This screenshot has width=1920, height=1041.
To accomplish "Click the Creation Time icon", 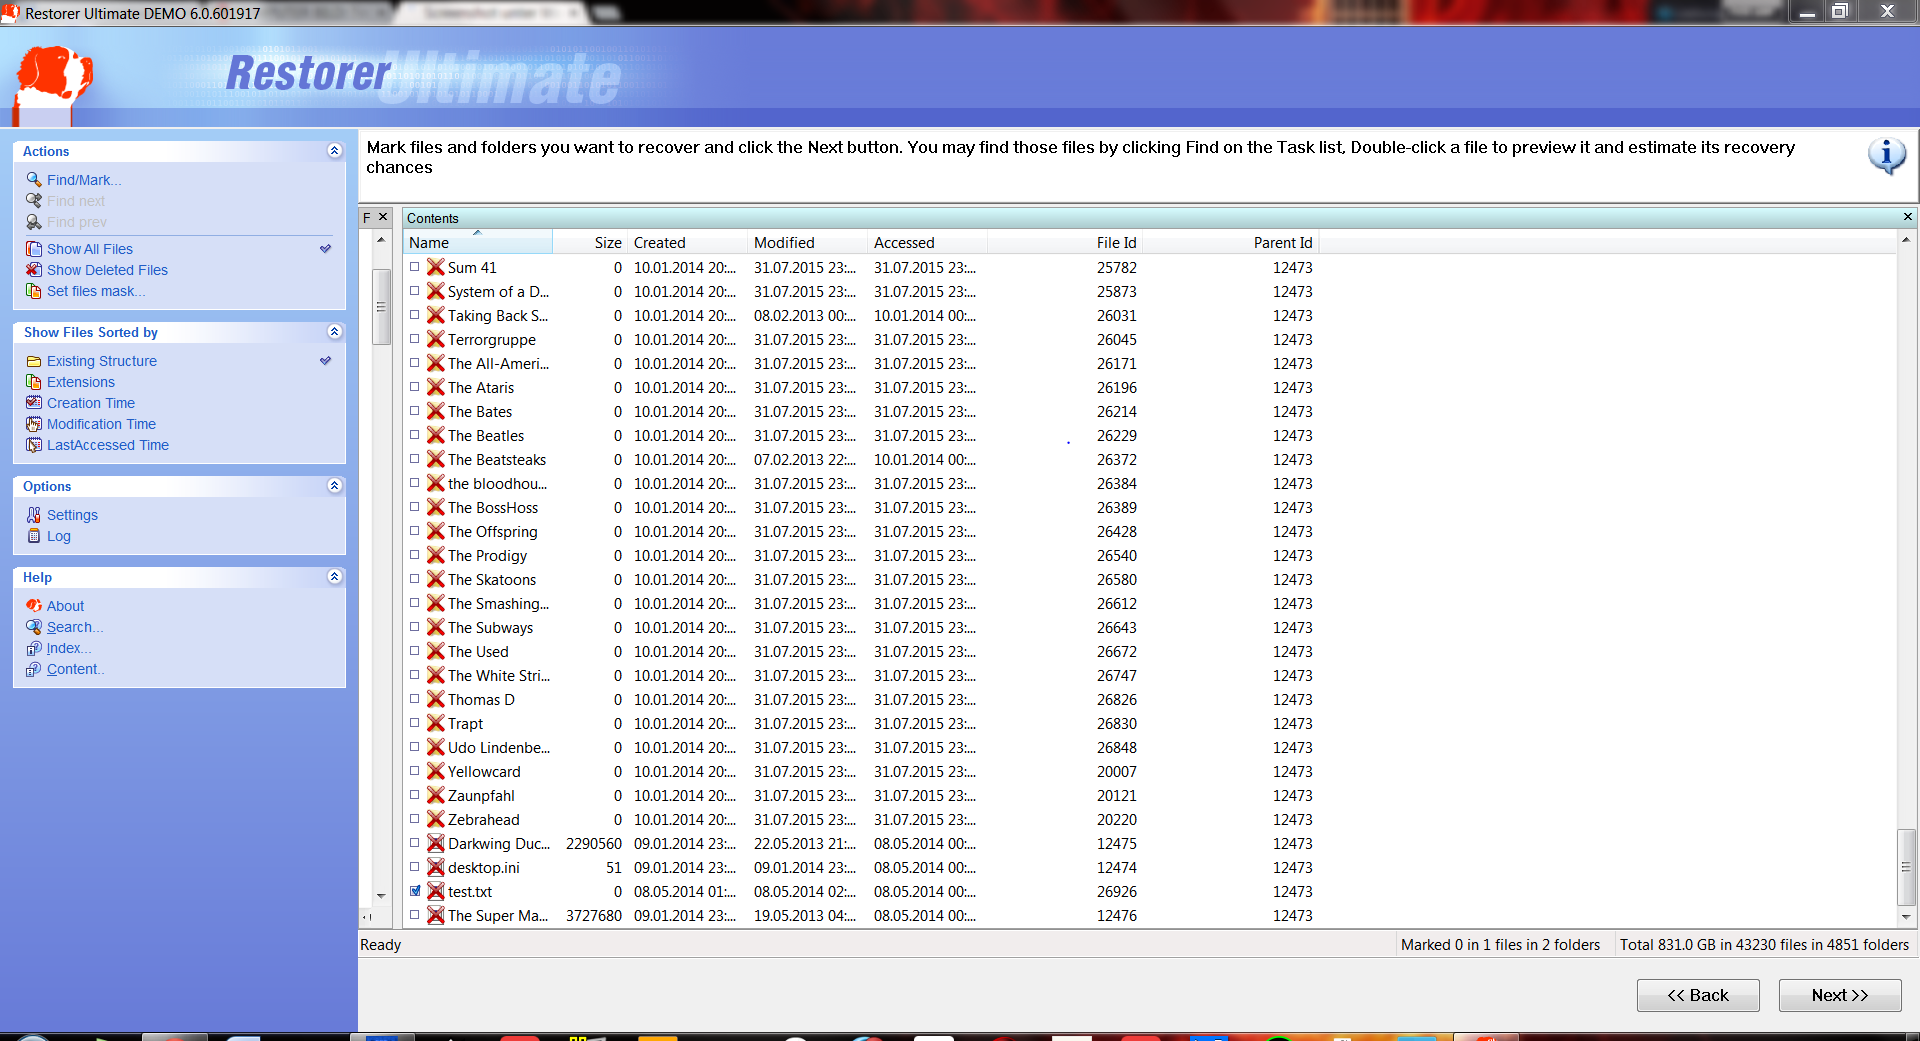I will 34,403.
